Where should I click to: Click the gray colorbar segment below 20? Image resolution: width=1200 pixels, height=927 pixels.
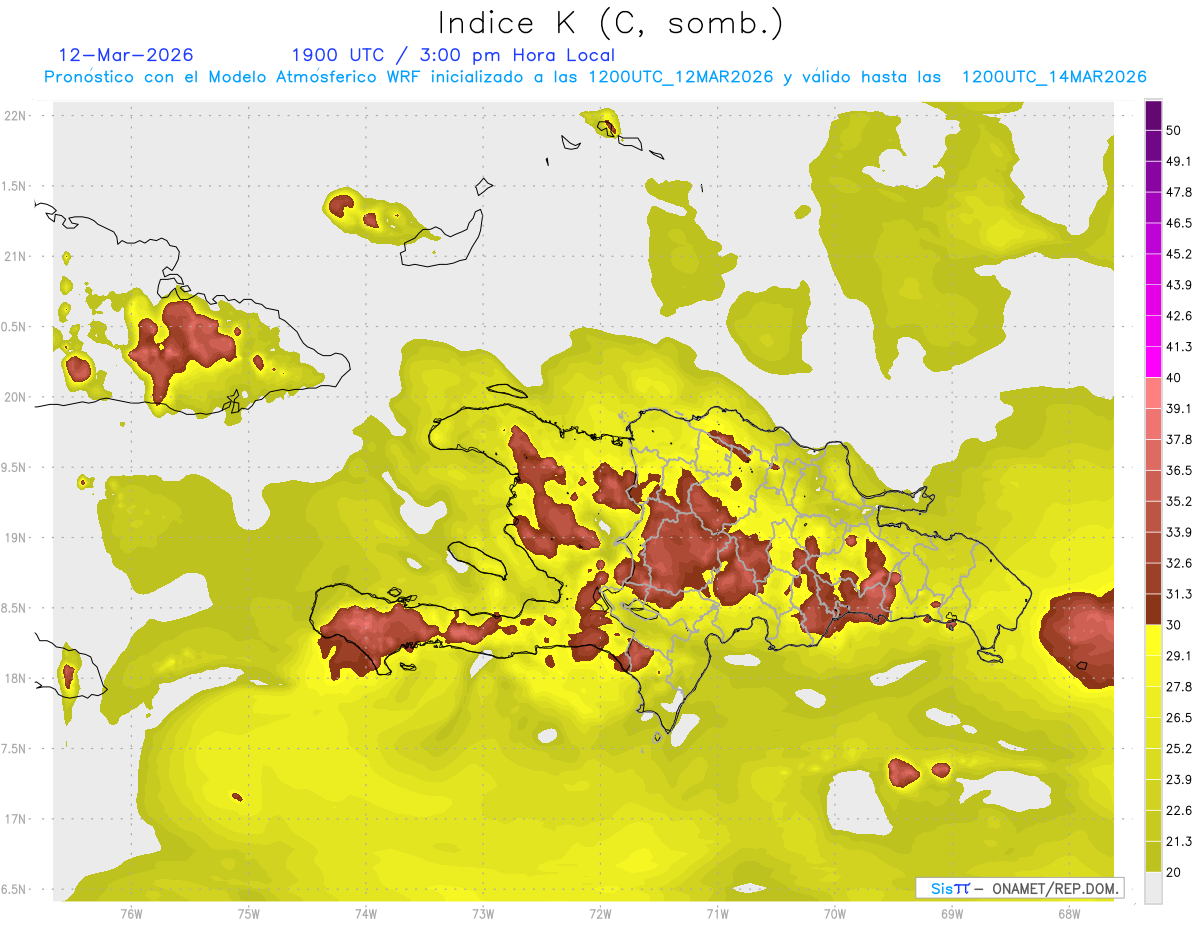coord(1153,887)
